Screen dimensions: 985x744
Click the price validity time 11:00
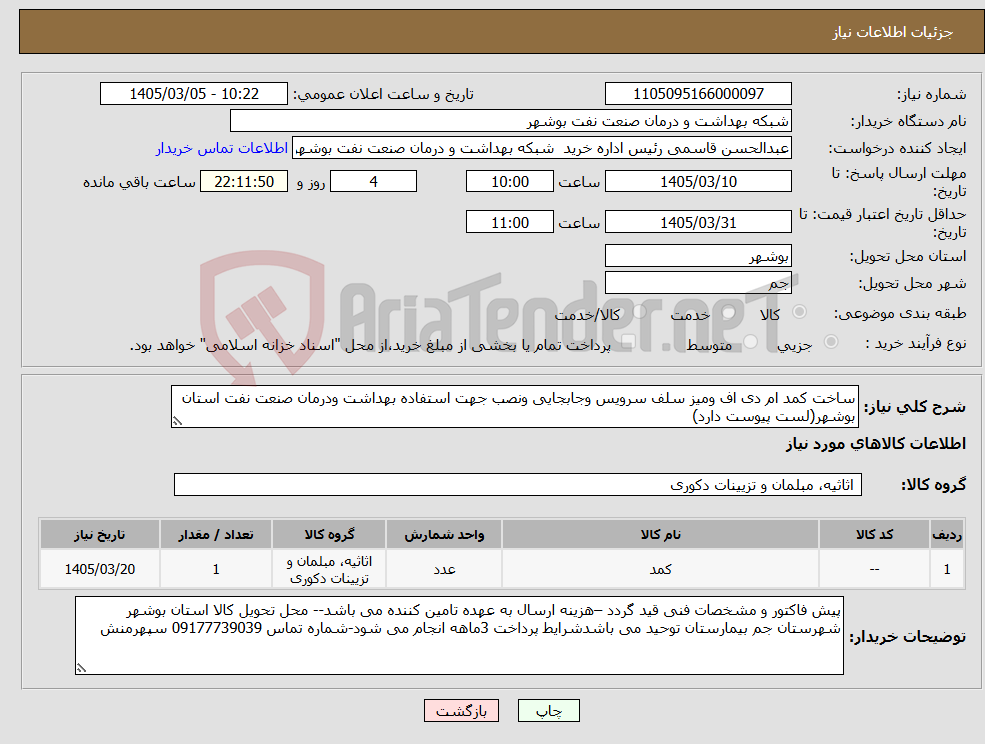coord(509,222)
